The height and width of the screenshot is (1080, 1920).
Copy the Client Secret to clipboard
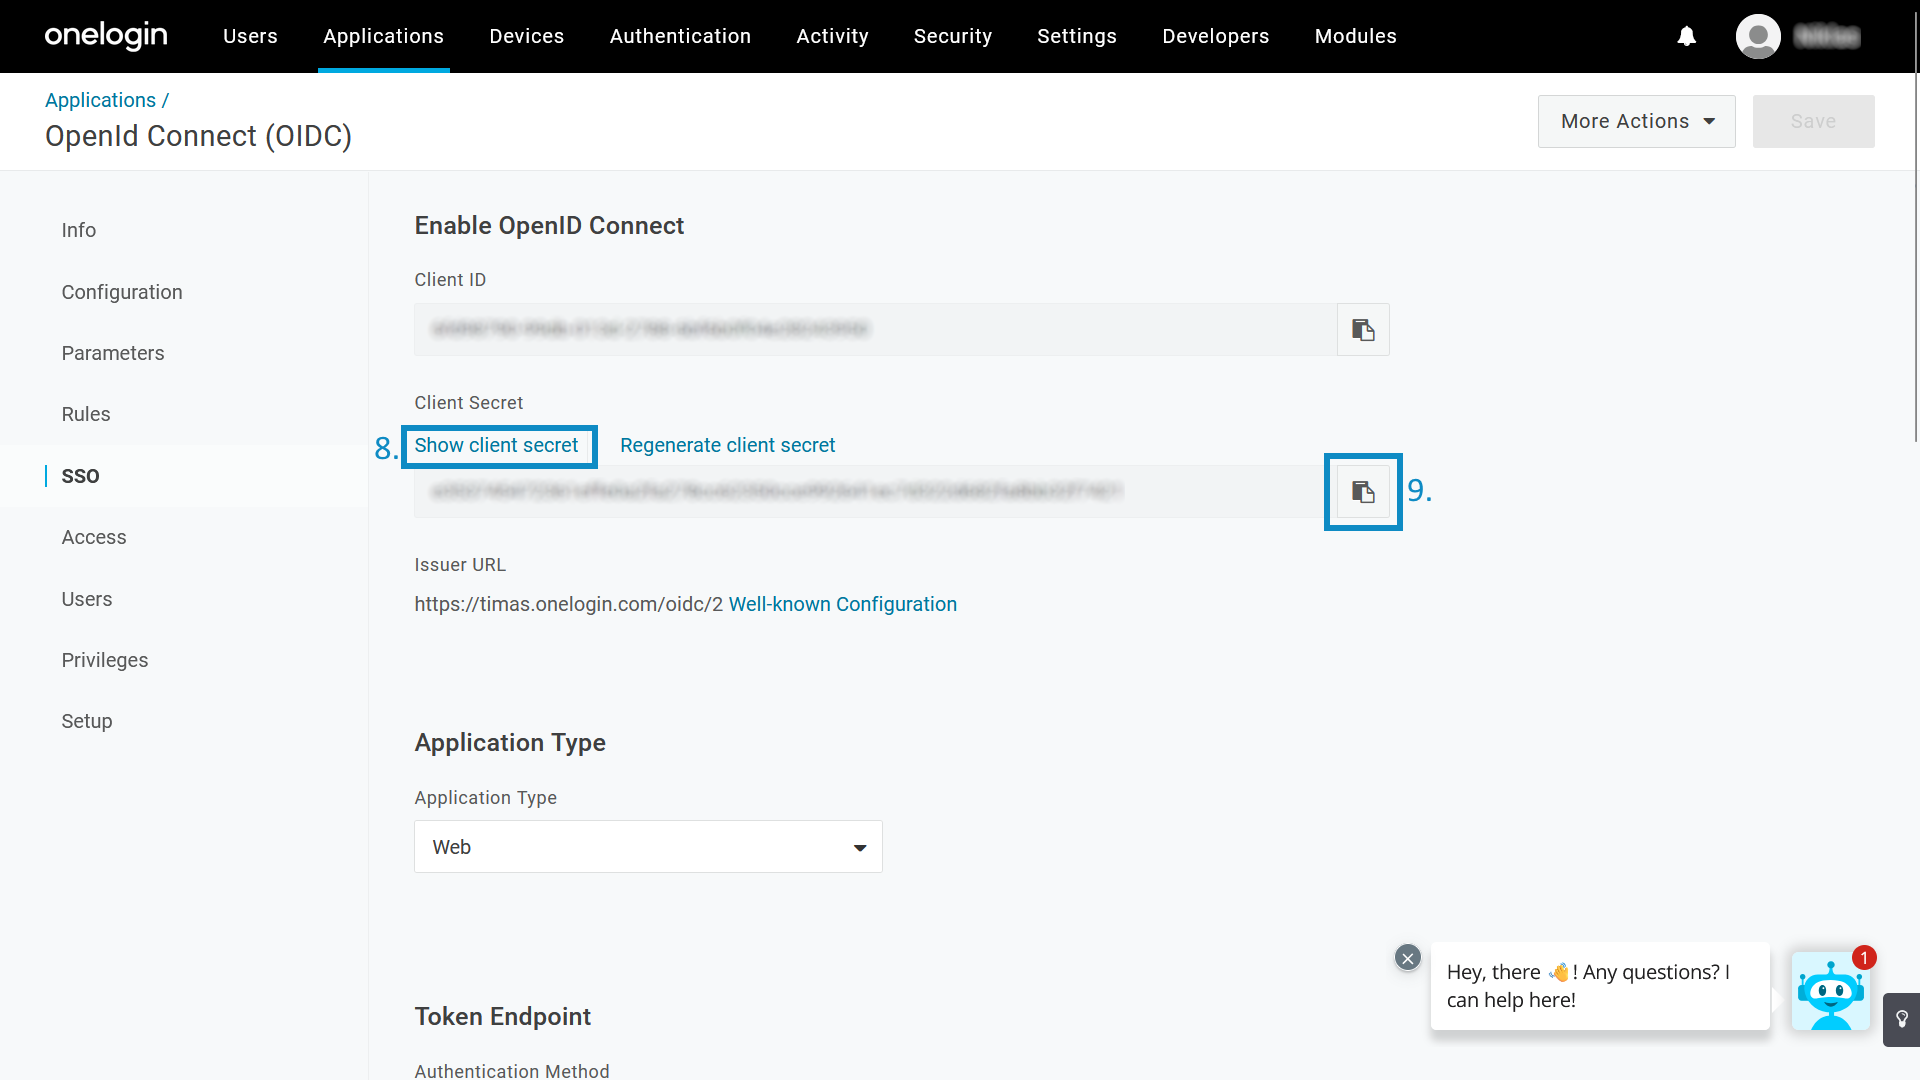pyautogui.click(x=1363, y=491)
